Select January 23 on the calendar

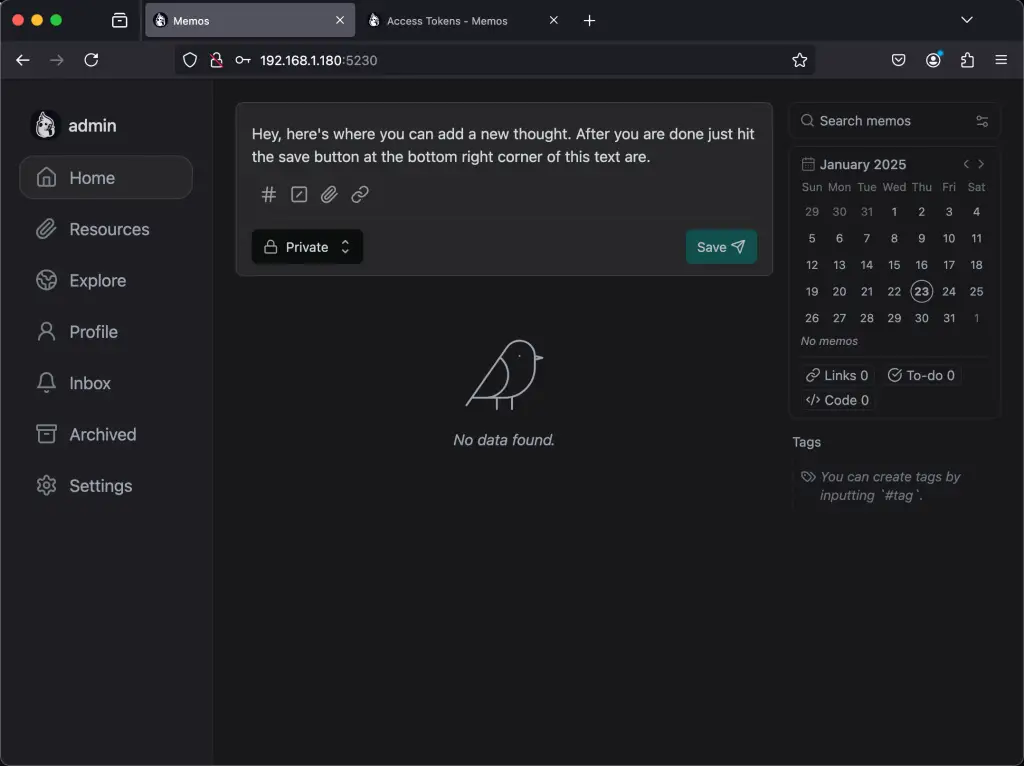(921, 291)
